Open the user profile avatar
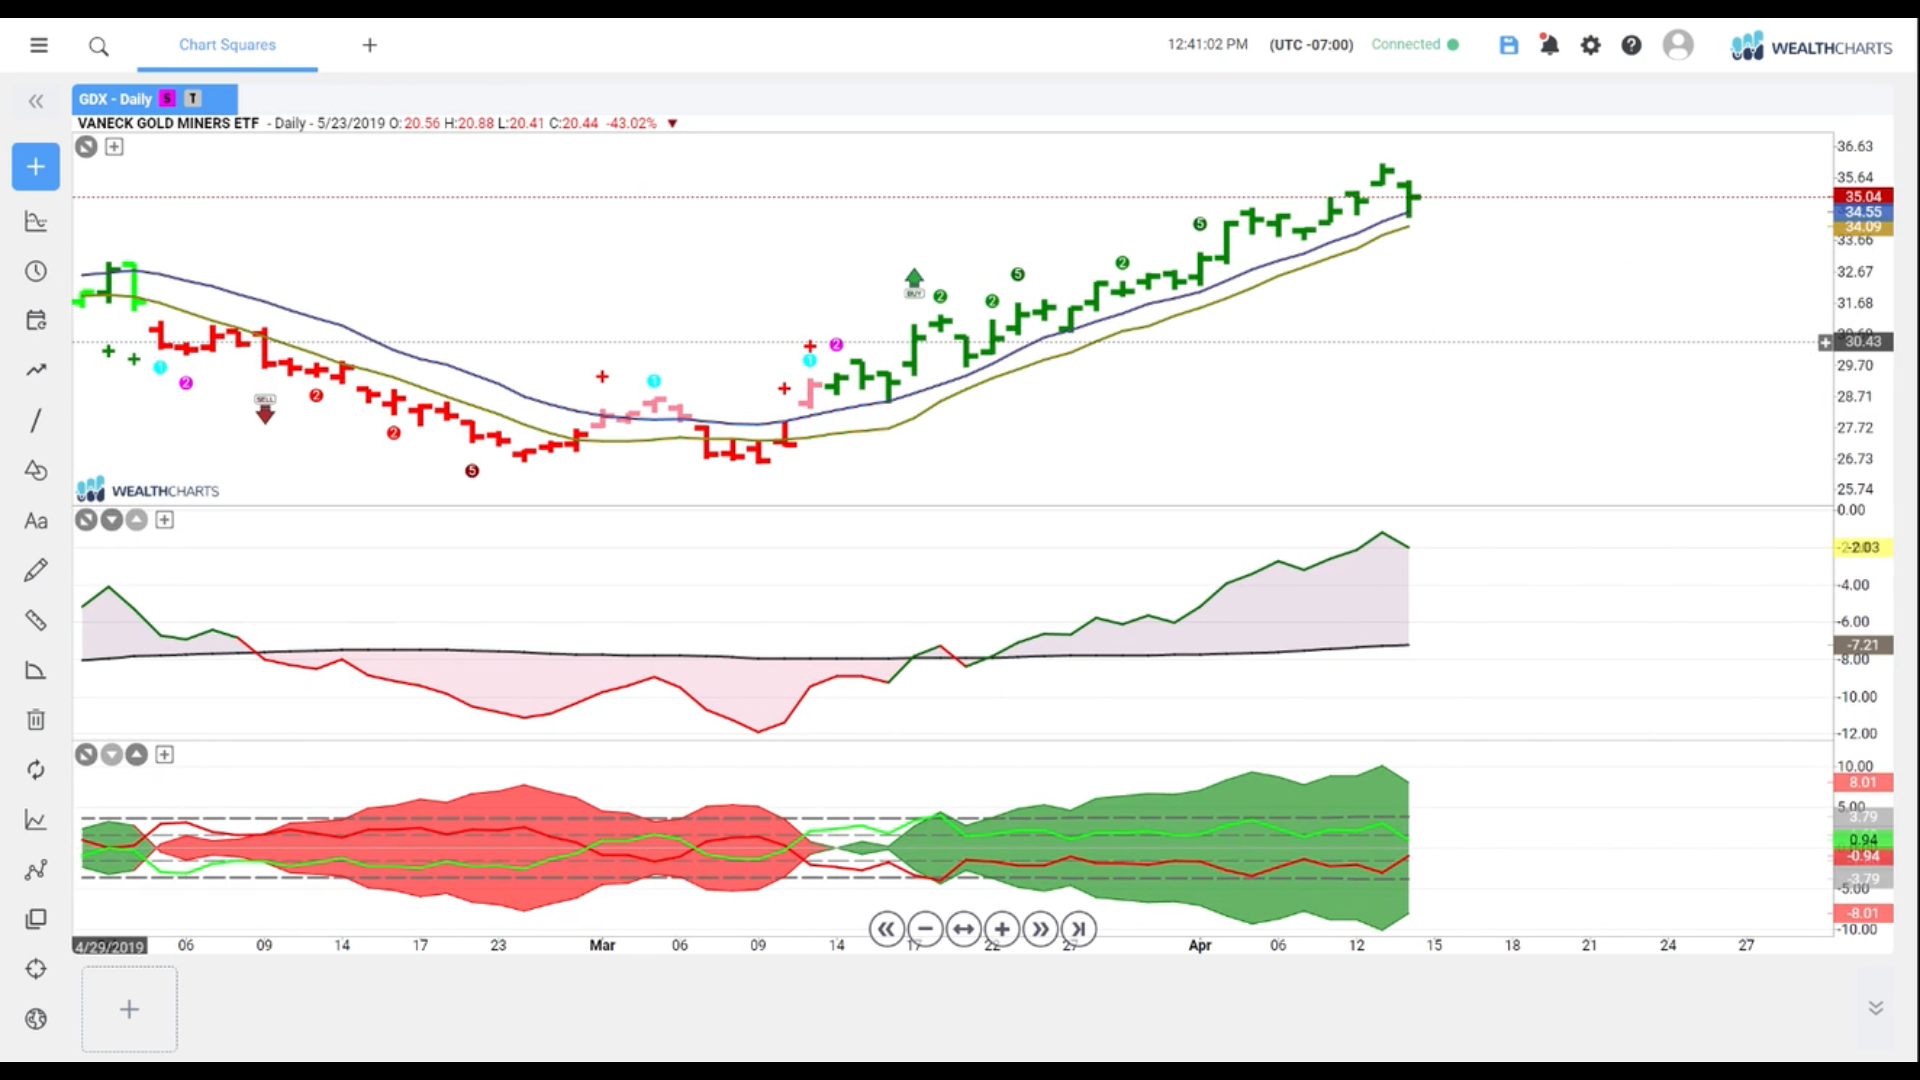1920x1080 pixels. pos(1678,45)
